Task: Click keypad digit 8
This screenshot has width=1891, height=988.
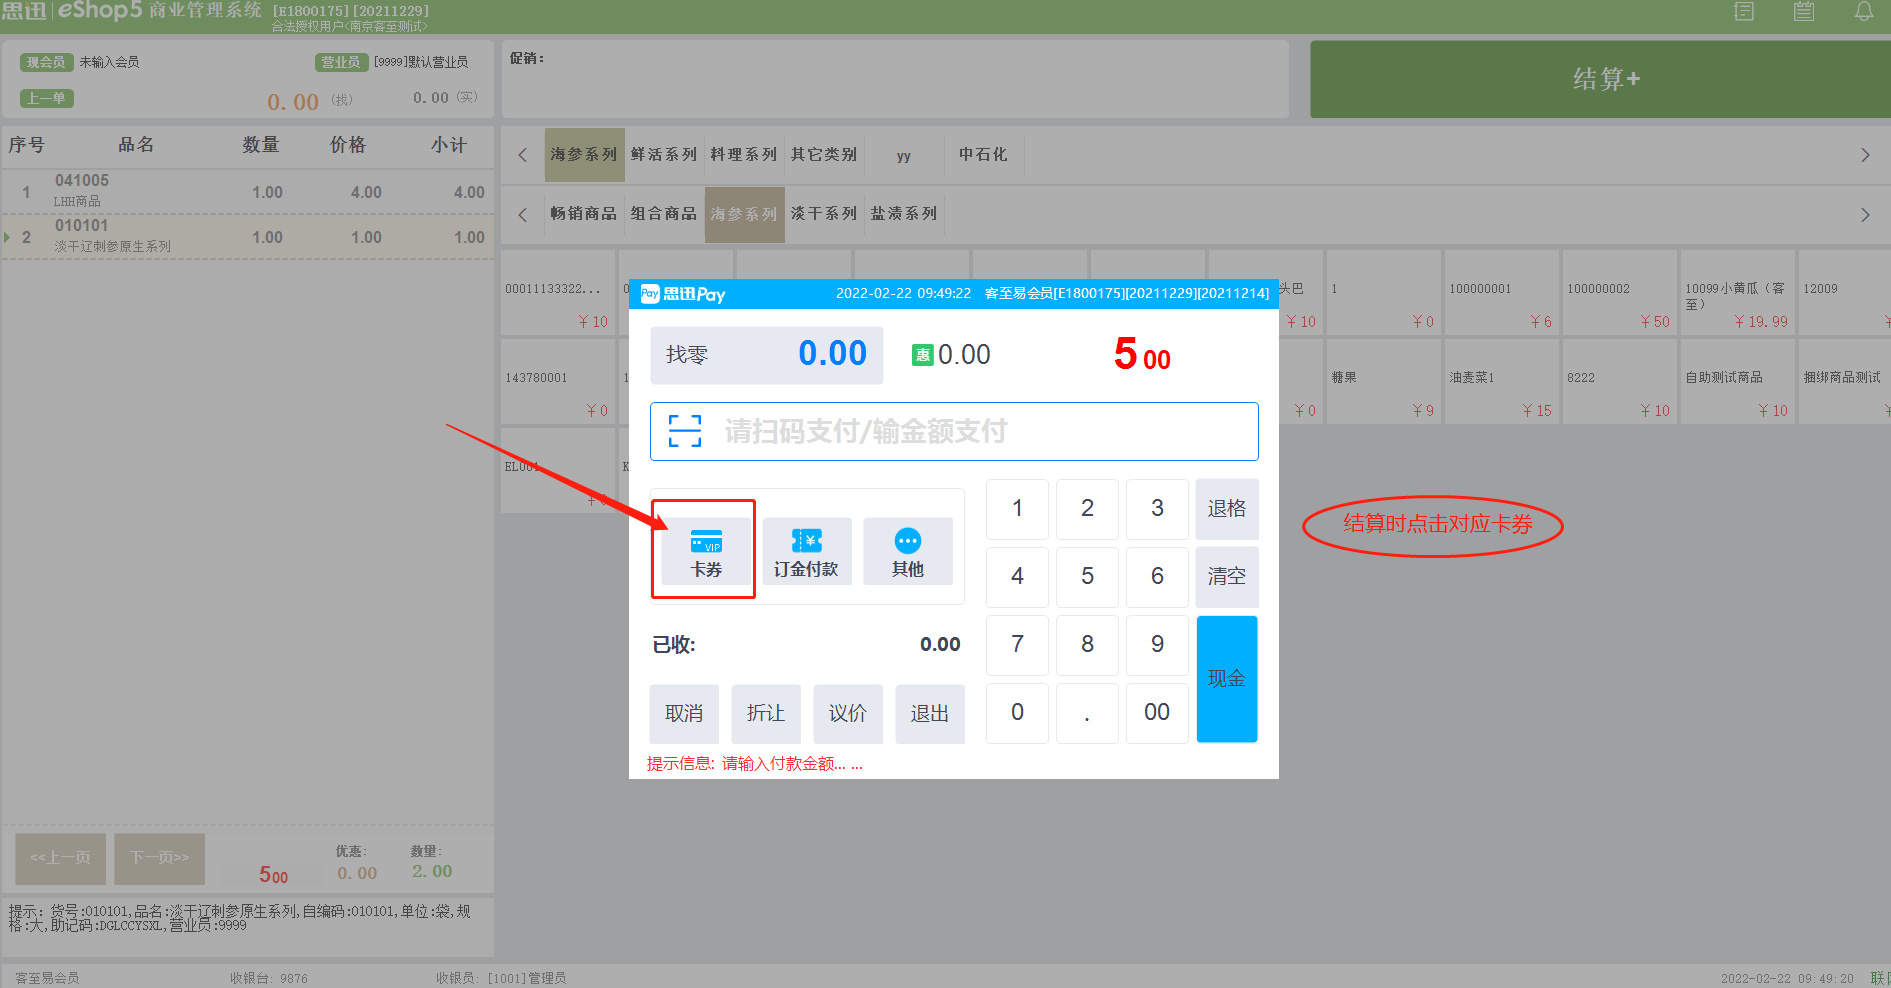Action: pyautogui.click(x=1087, y=644)
